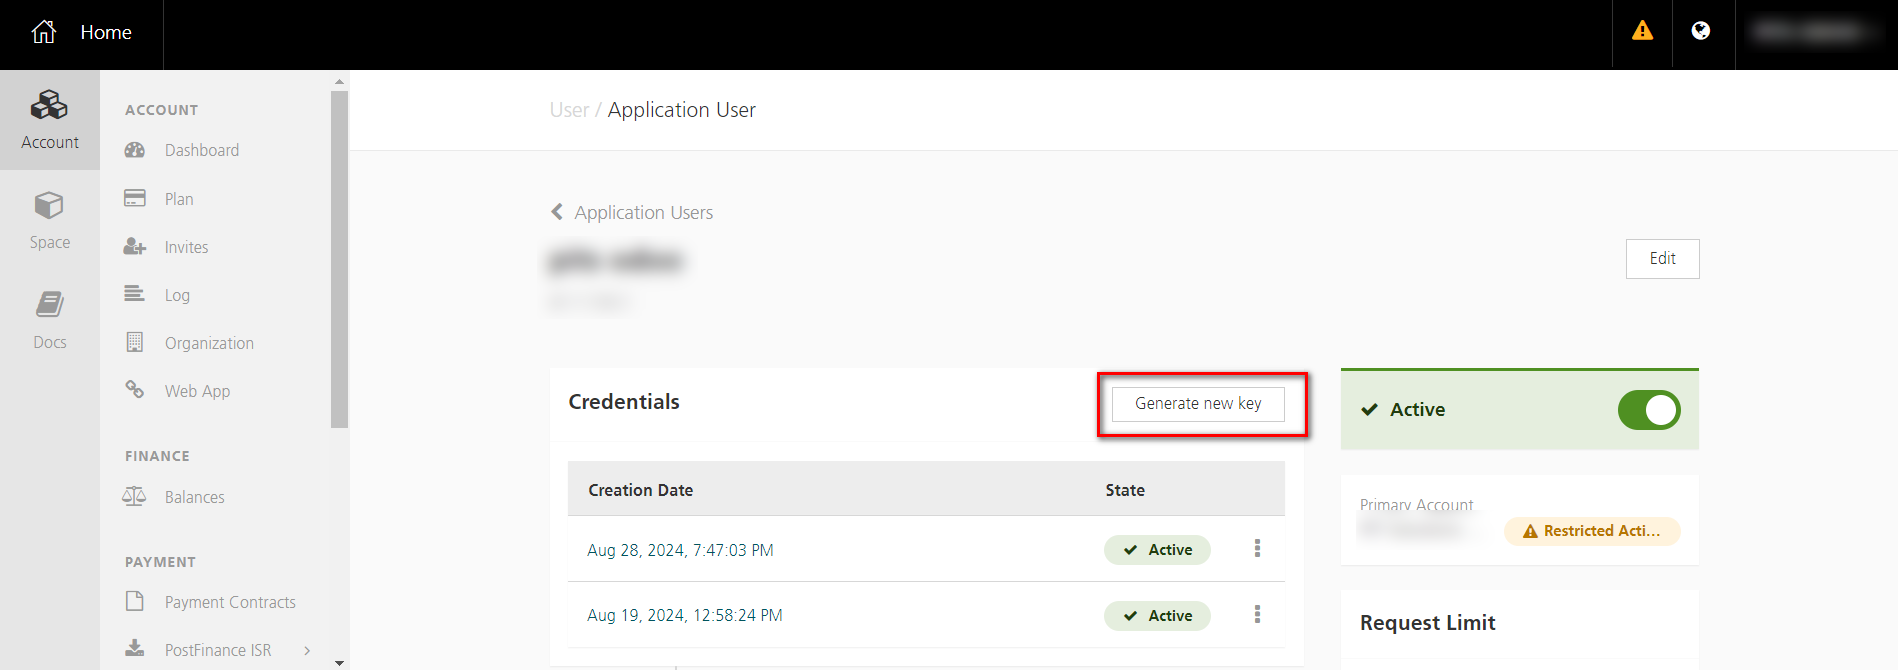This screenshot has height=670, width=1898.
Task: Go back to Application Users list
Action: click(x=632, y=212)
